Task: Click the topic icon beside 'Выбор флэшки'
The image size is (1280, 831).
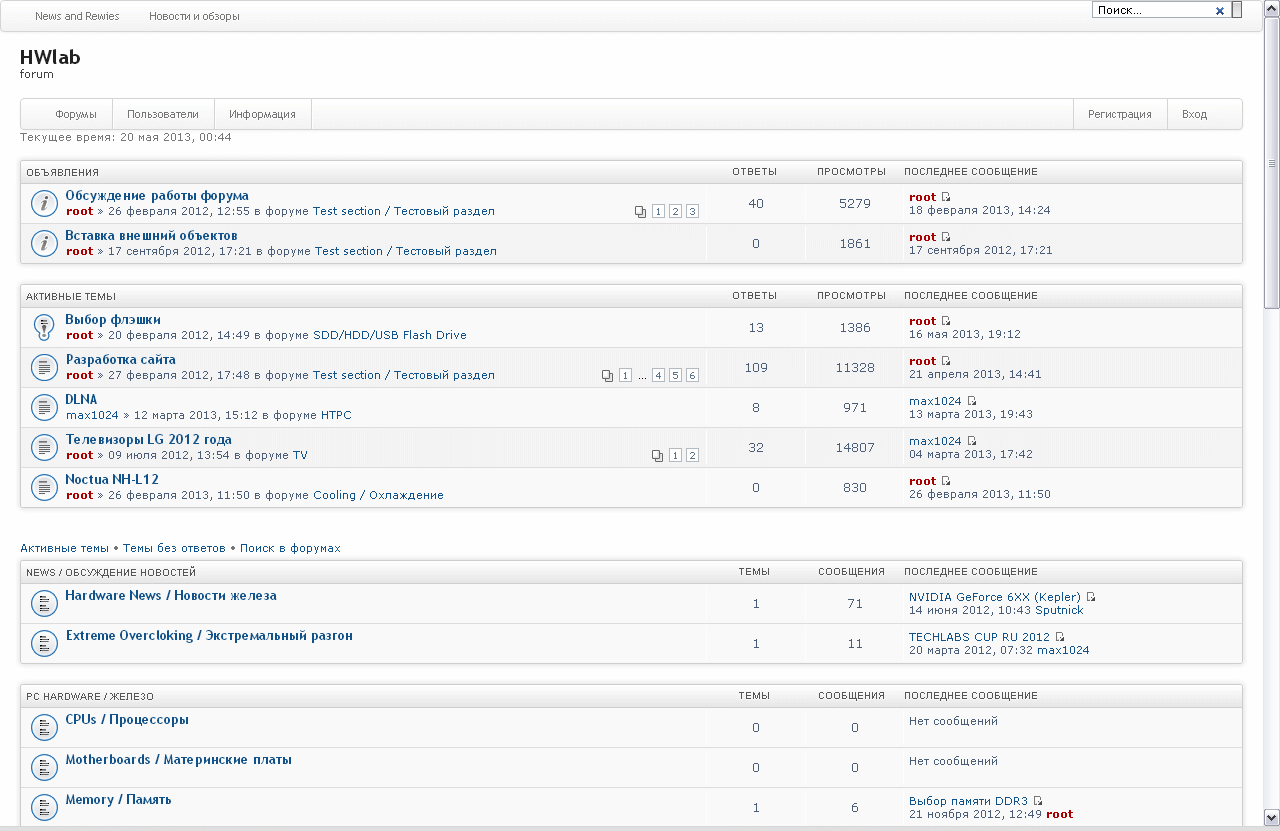Action: click(x=44, y=327)
